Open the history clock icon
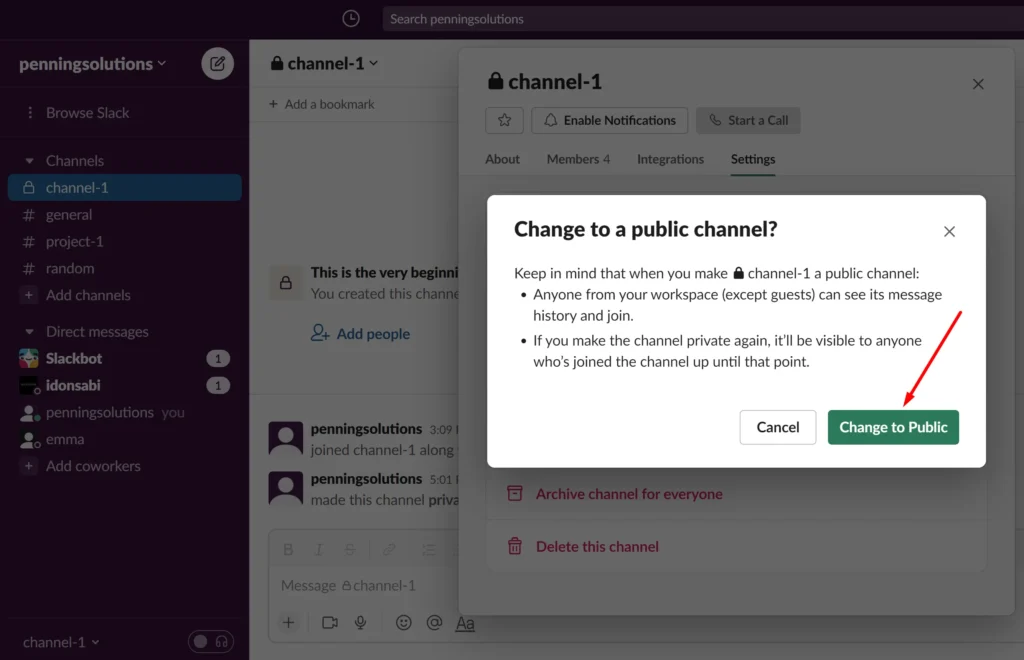Screen dimensions: 1024x660 tap(351, 18)
